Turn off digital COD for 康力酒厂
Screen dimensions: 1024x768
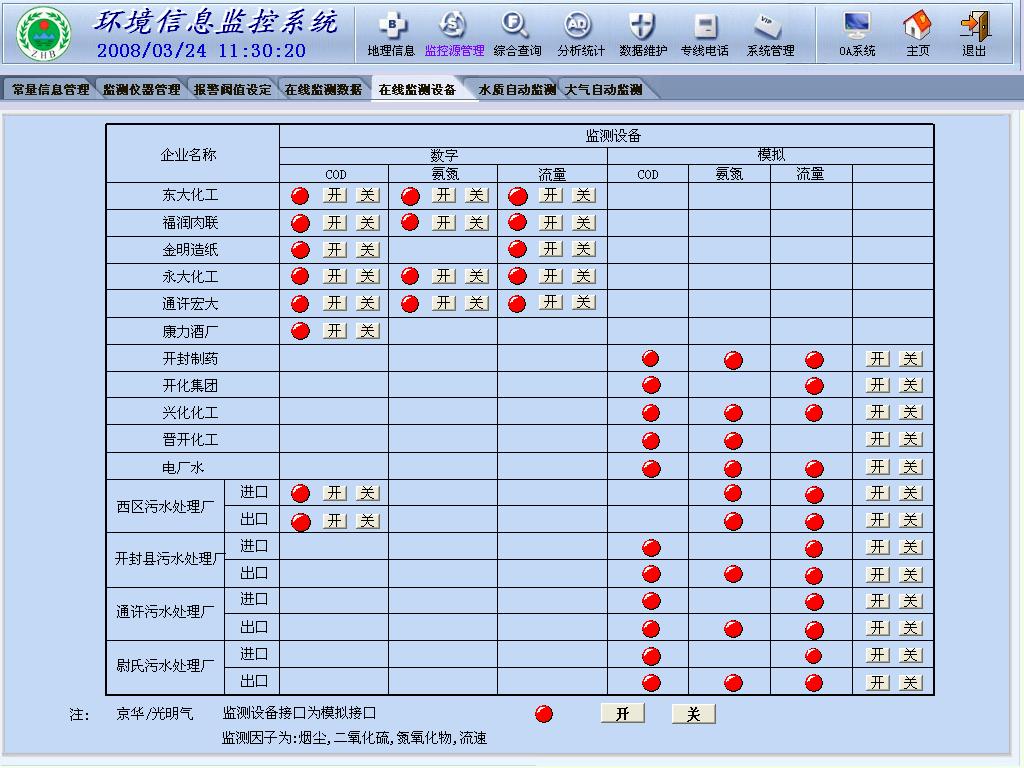(368, 331)
